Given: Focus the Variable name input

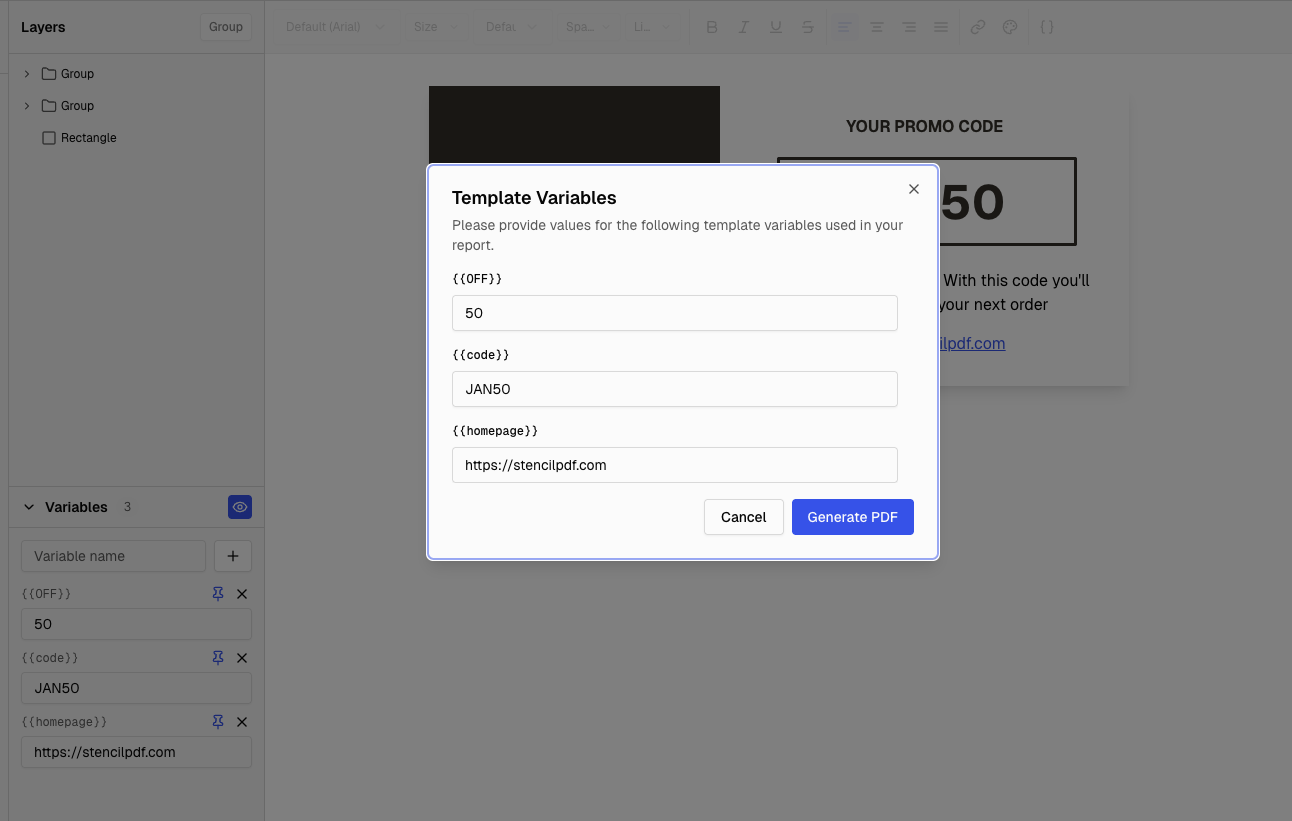Looking at the screenshot, I should coord(113,556).
